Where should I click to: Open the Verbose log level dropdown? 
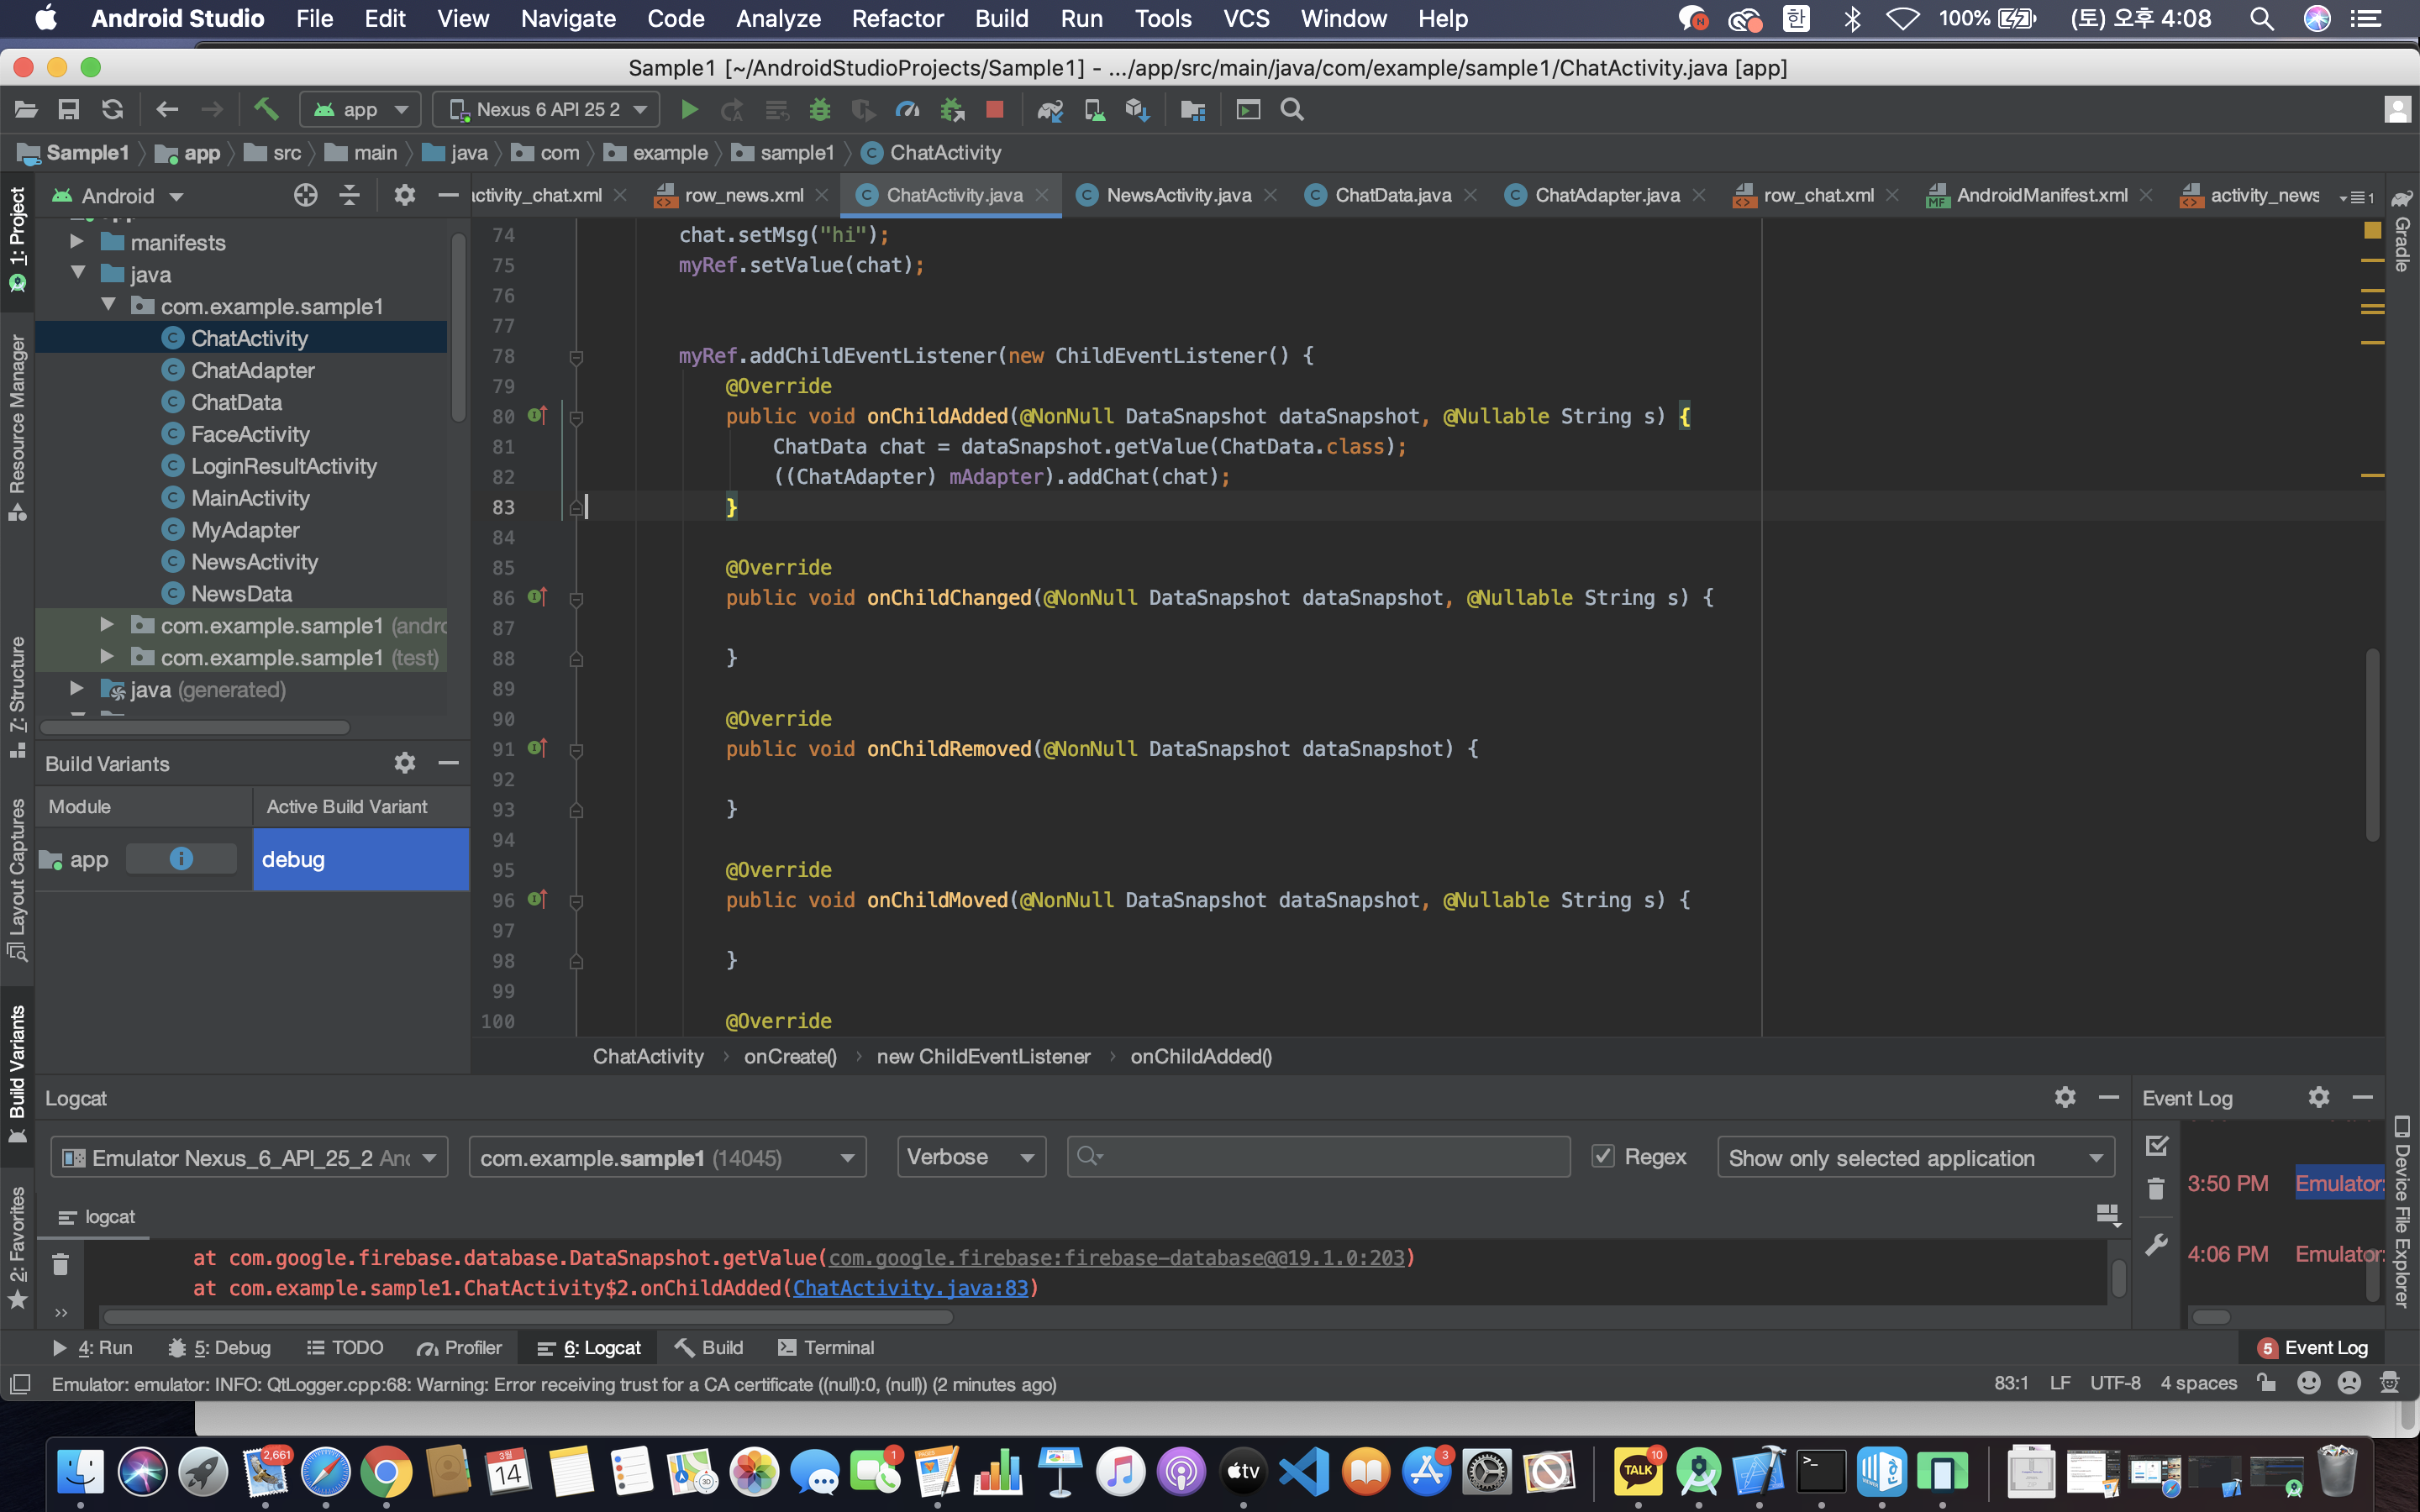[970, 1157]
